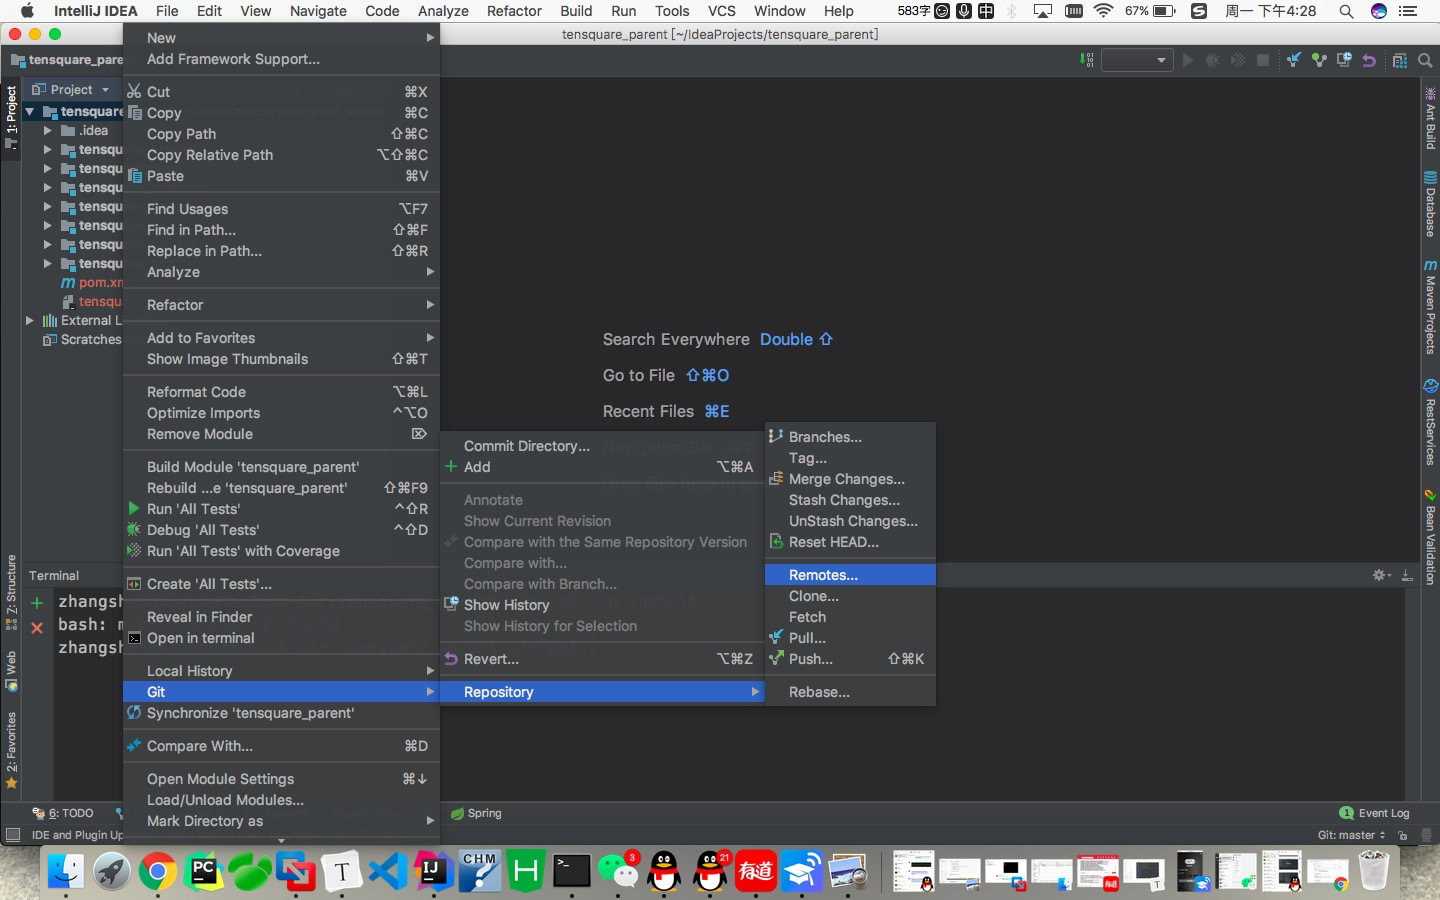The image size is (1440, 900).
Task: Click the tool windows toggle icon in status bar
Action: point(12,835)
